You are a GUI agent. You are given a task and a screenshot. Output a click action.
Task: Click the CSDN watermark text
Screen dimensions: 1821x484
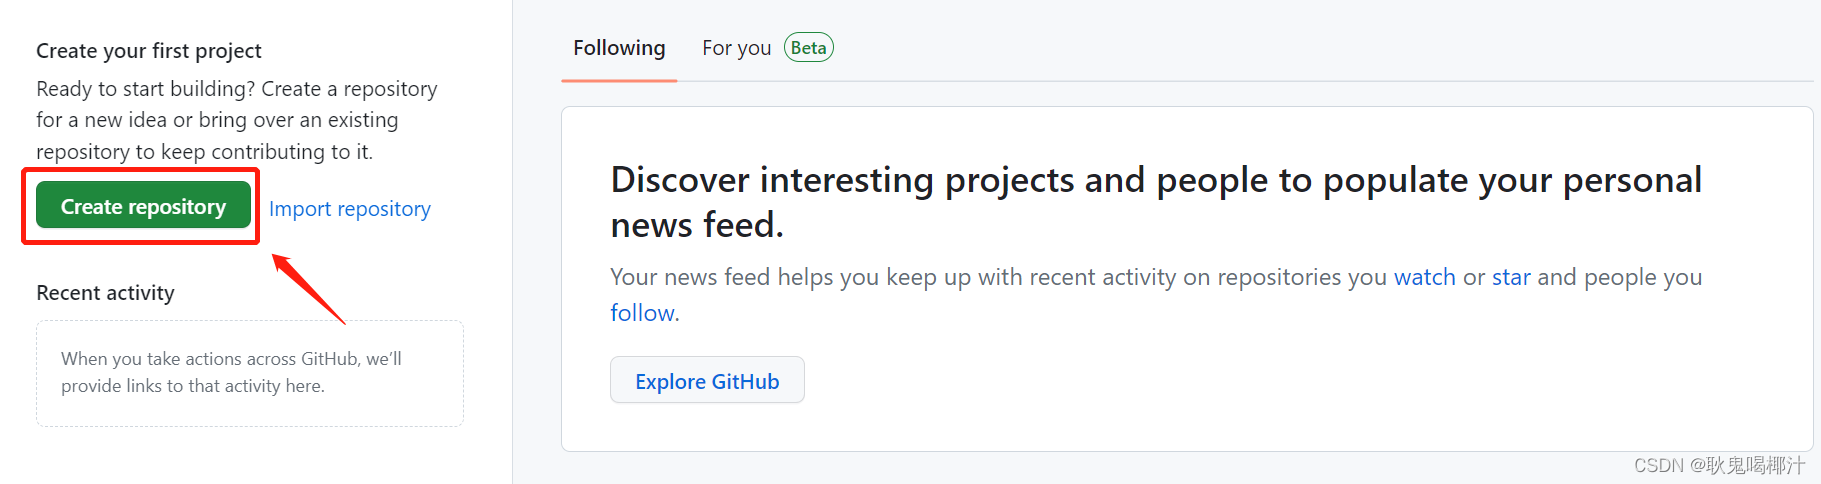1719,465
